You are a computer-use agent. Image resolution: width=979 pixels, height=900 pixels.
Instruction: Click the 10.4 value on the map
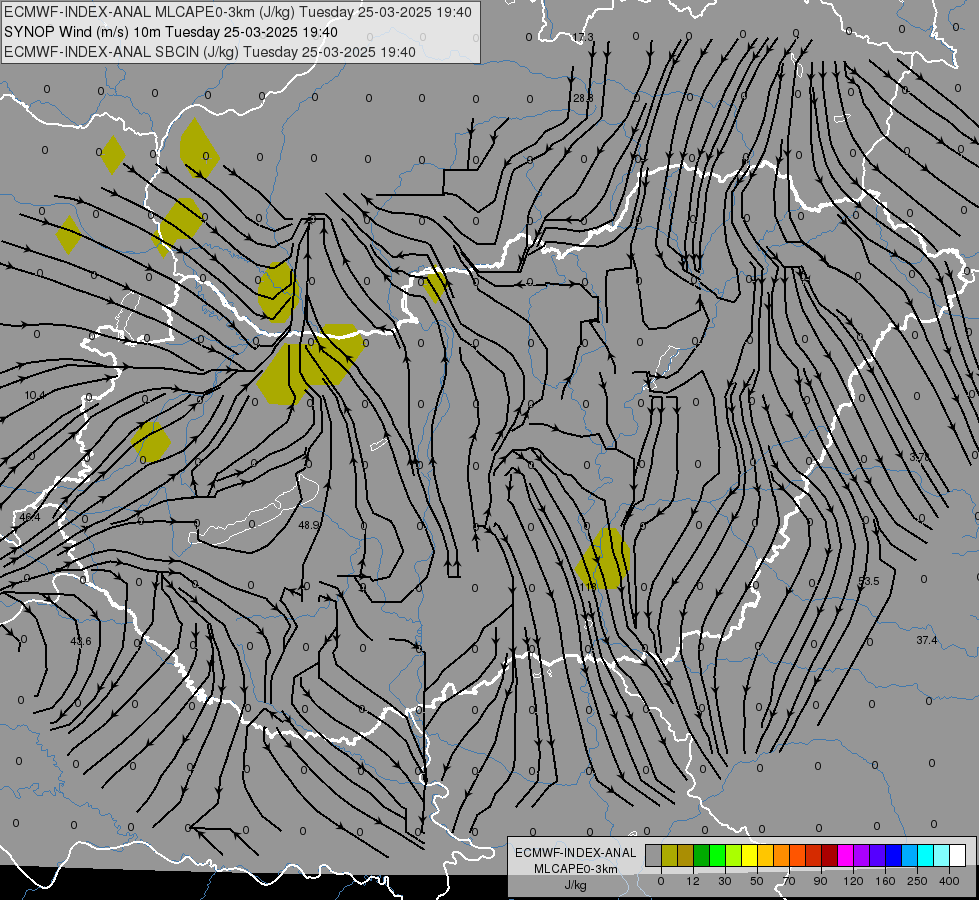tap(35, 395)
